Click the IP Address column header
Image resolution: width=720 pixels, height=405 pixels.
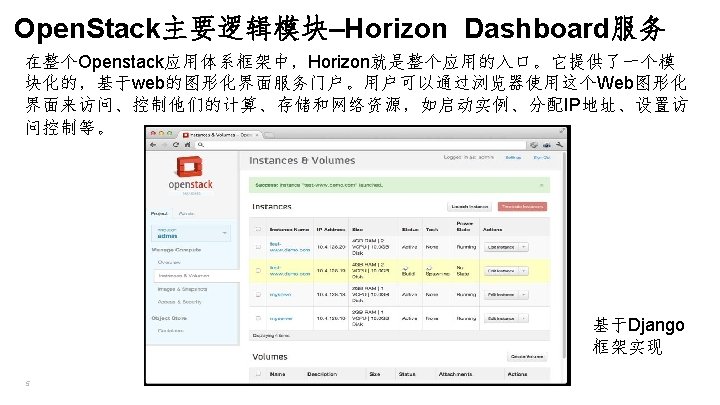tap(331, 229)
